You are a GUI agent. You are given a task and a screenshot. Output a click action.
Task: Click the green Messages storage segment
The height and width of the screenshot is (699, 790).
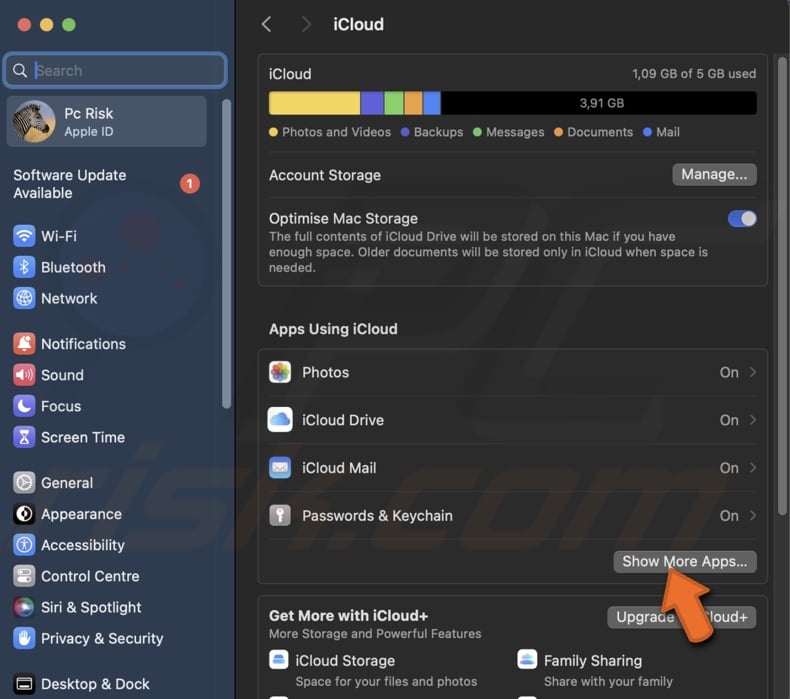tap(393, 103)
